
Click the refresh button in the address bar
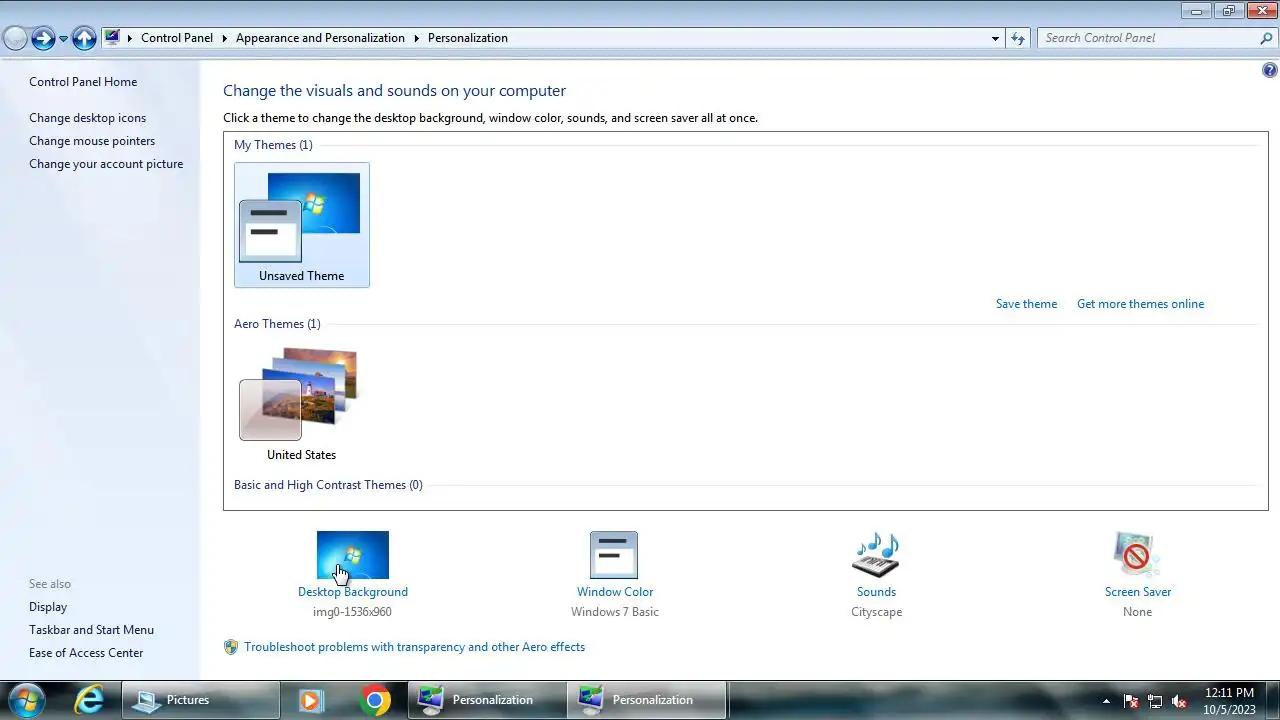pyautogui.click(x=1018, y=38)
